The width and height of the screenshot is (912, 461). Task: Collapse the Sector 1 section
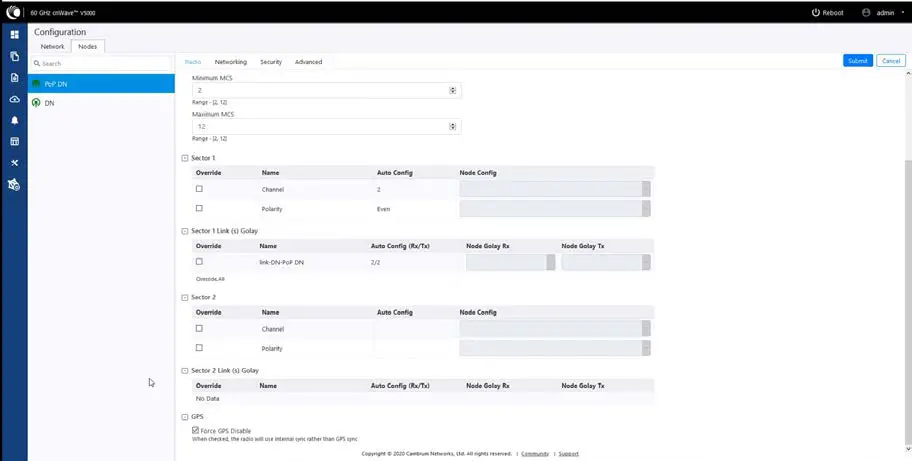pyautogui.click(x=185, y=158)
